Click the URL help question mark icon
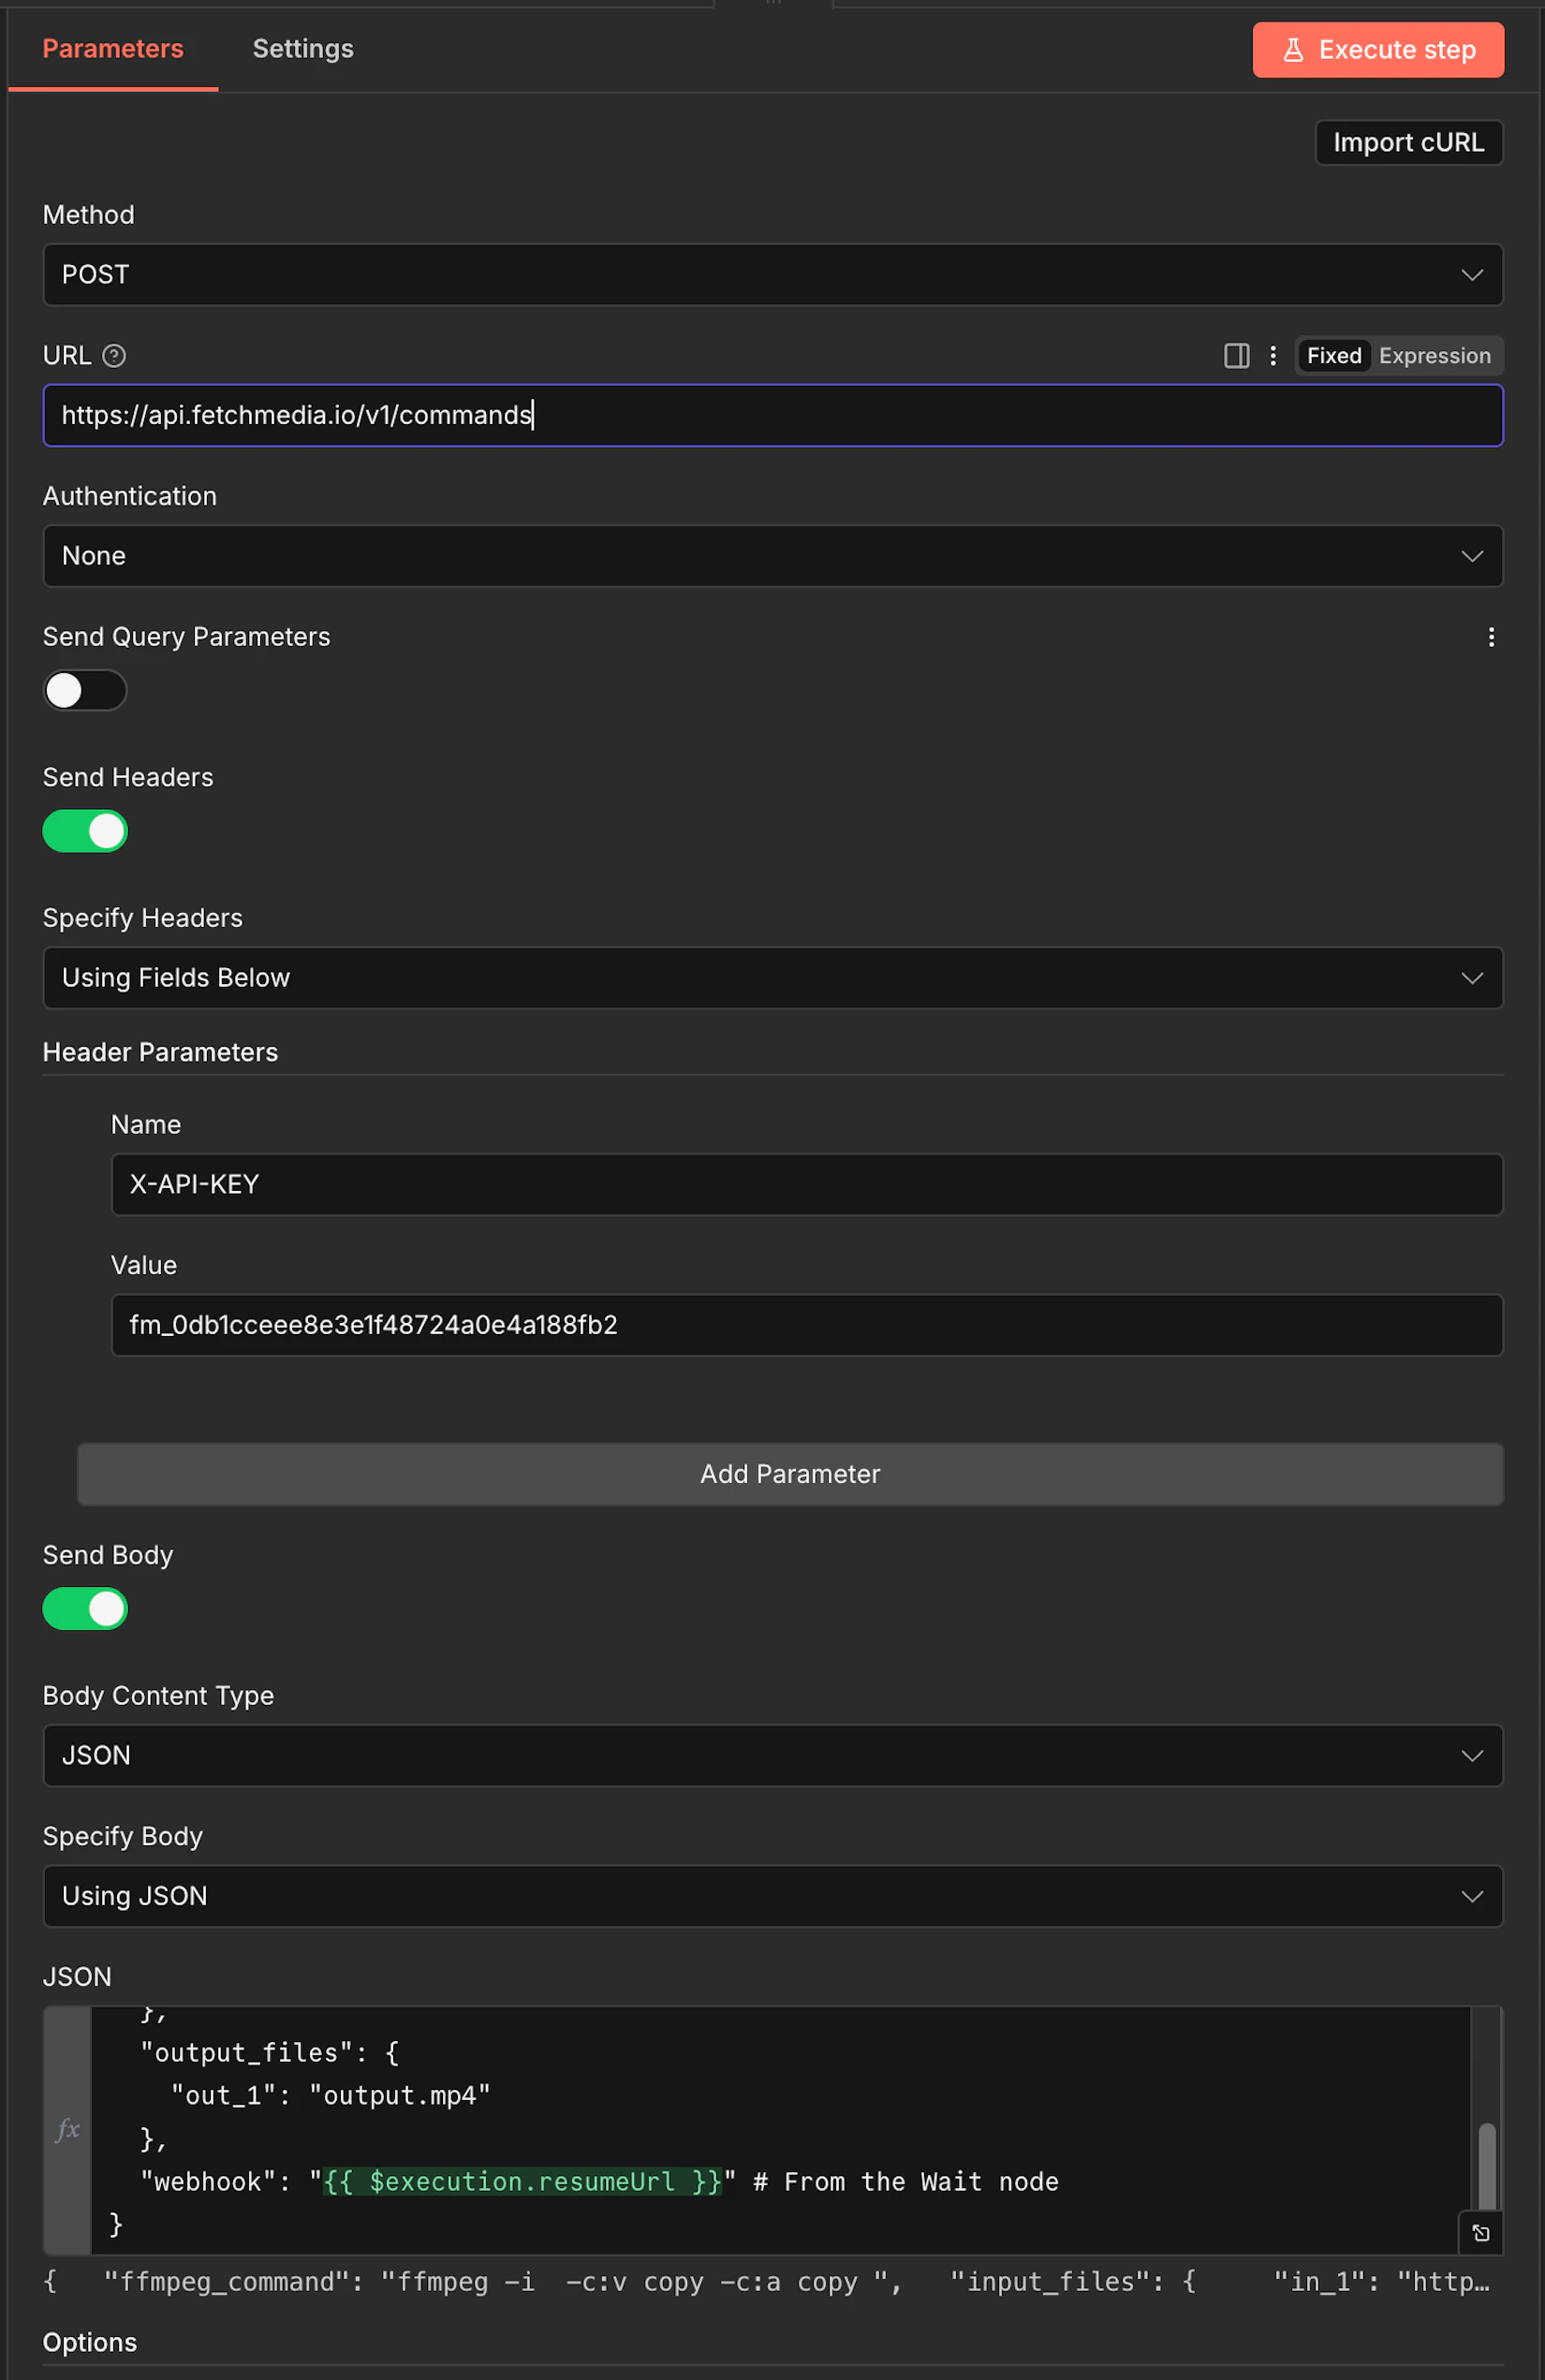Viewport: 1545px width, 2380px height. point(115,356)
